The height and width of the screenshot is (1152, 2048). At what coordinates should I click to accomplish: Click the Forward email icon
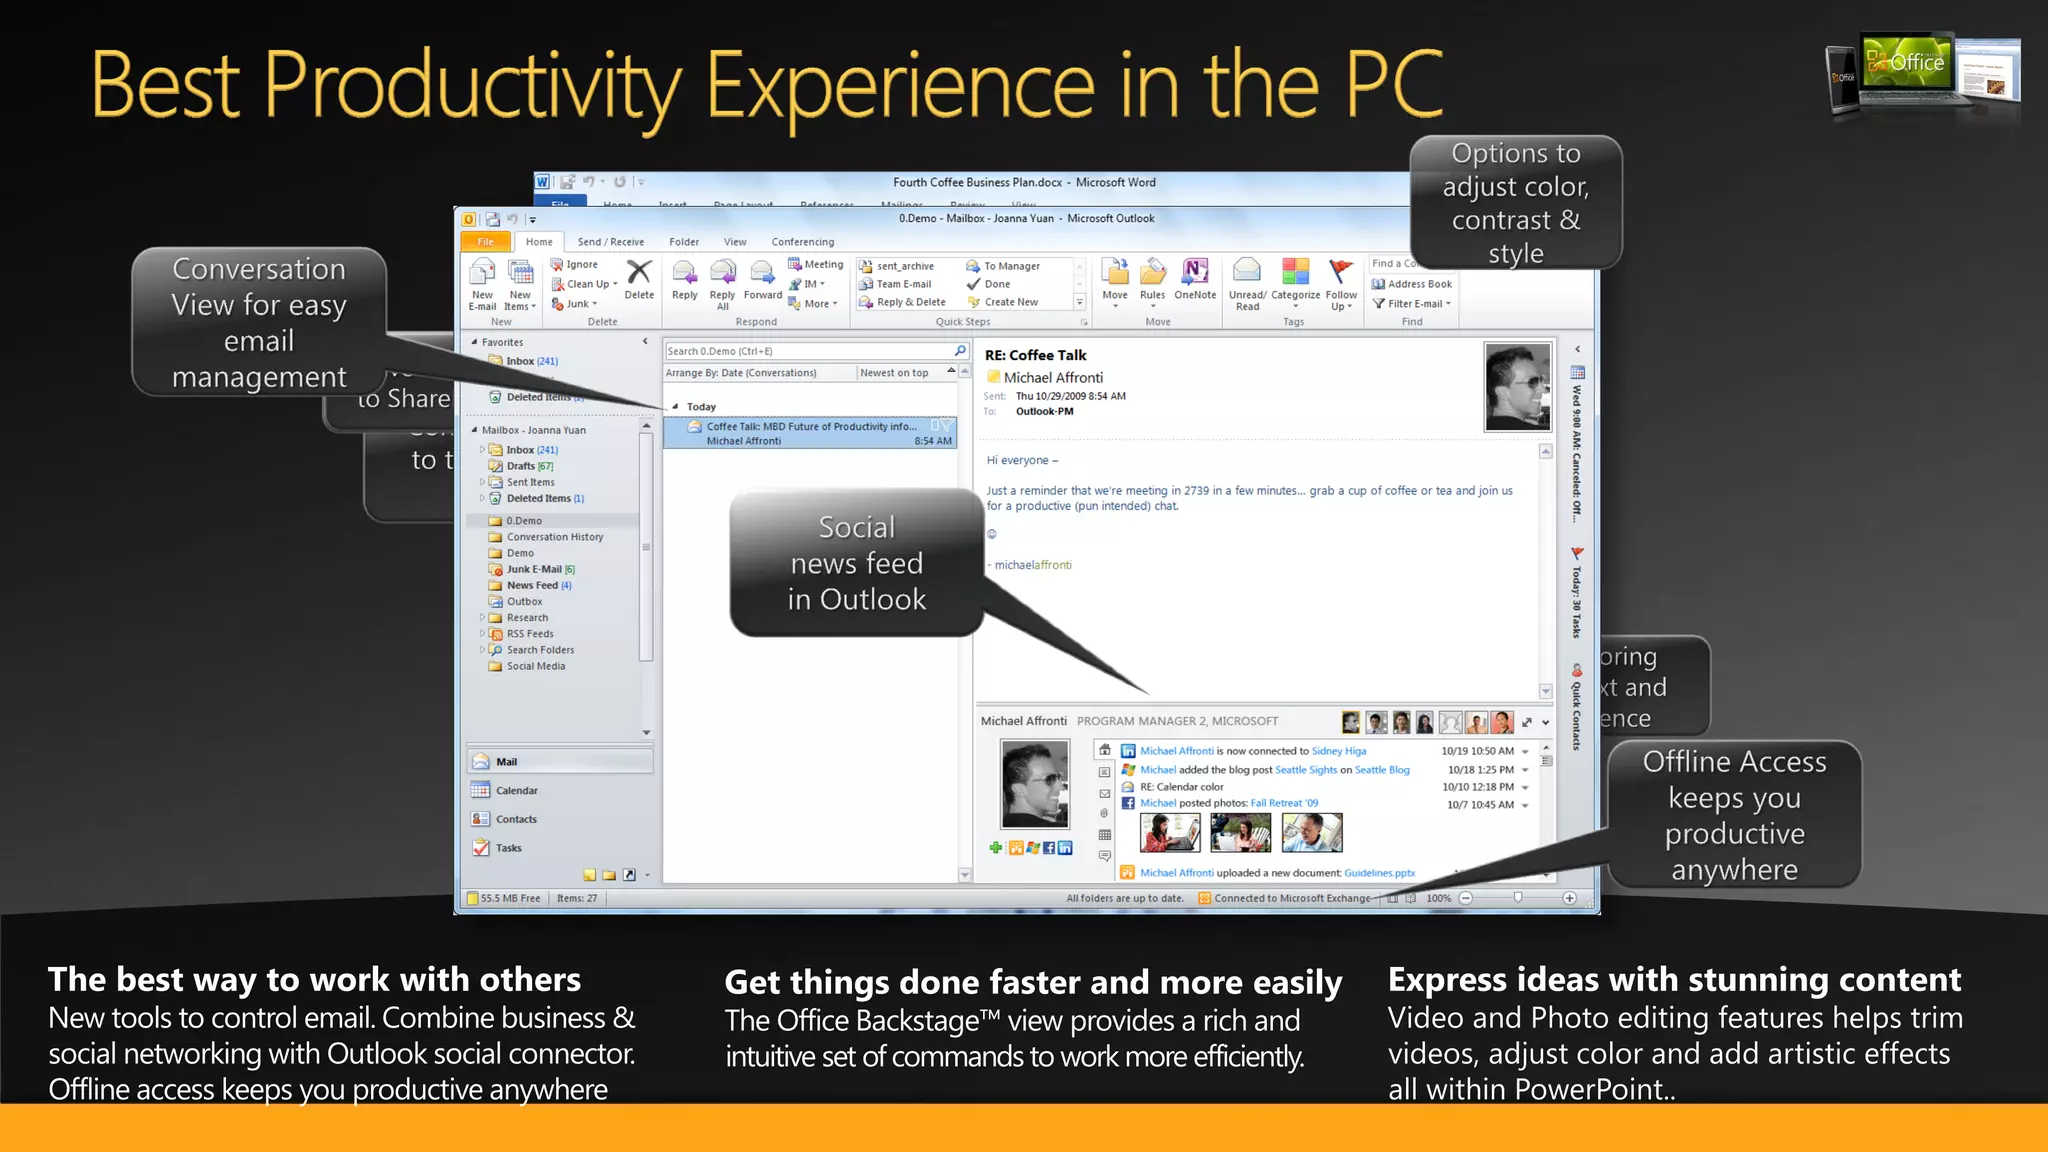coord(762,273)
